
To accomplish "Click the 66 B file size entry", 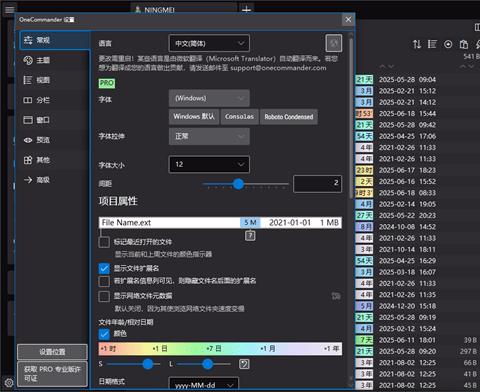I will (x=471, y=363).
